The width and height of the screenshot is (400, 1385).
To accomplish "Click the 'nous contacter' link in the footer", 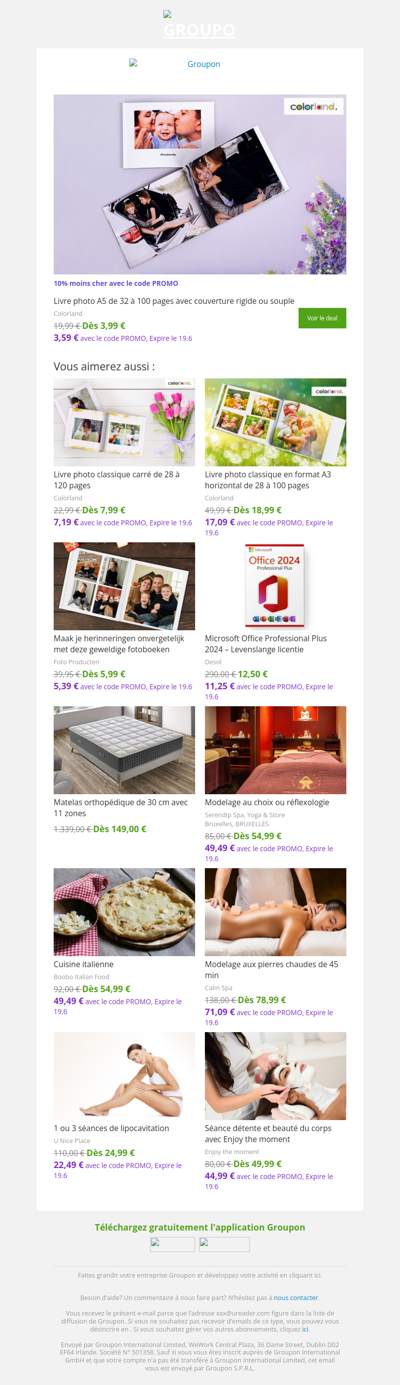I will (x=296, y=1297).
